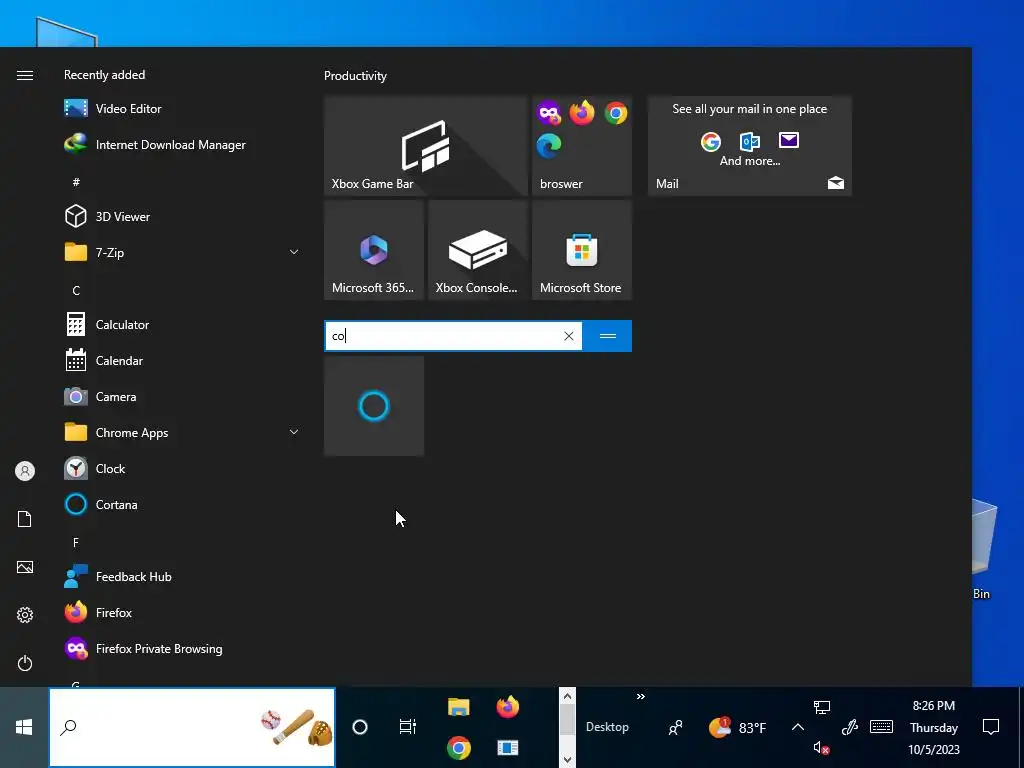1024x768 pixels.
Task: Open the Action Center notifications
Action: 991,727
